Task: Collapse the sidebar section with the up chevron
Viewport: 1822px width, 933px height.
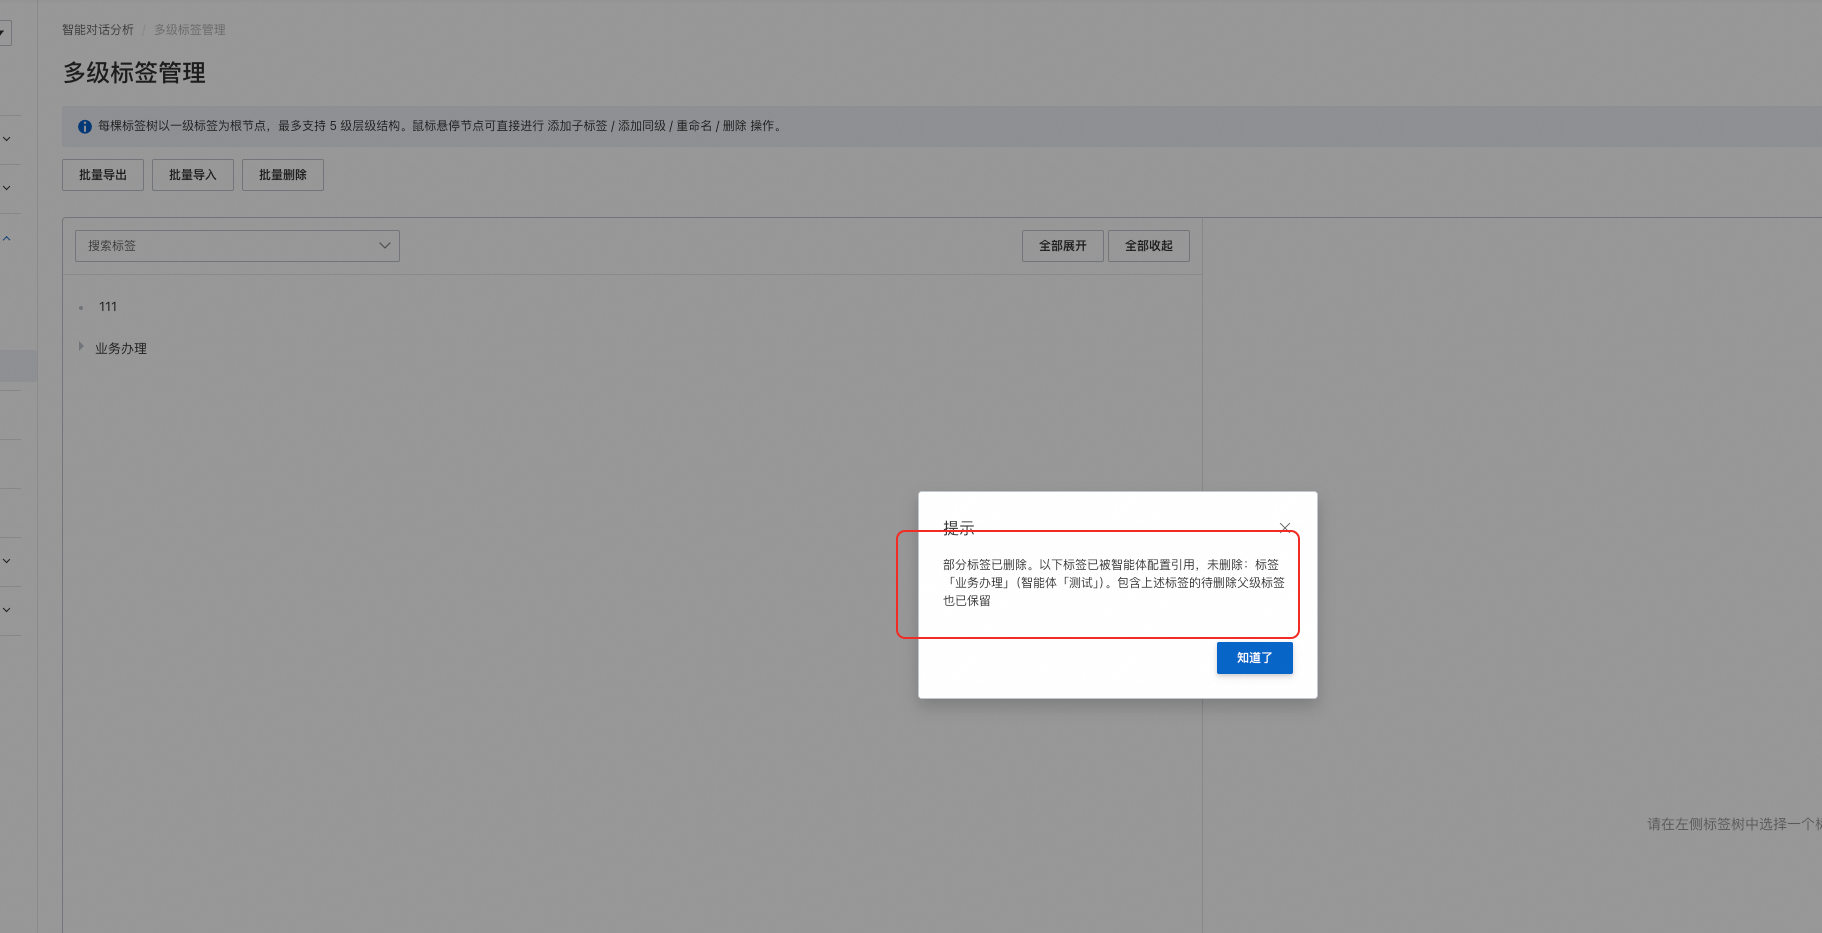Action: tap(7, 238)
